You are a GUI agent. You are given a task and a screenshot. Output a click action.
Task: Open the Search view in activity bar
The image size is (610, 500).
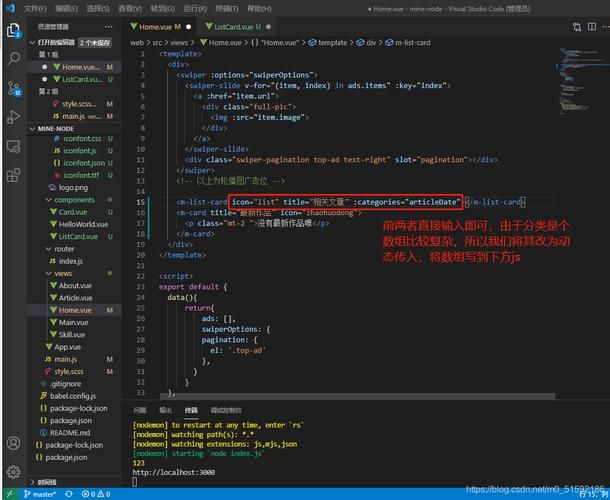click(x=14, y=59)
